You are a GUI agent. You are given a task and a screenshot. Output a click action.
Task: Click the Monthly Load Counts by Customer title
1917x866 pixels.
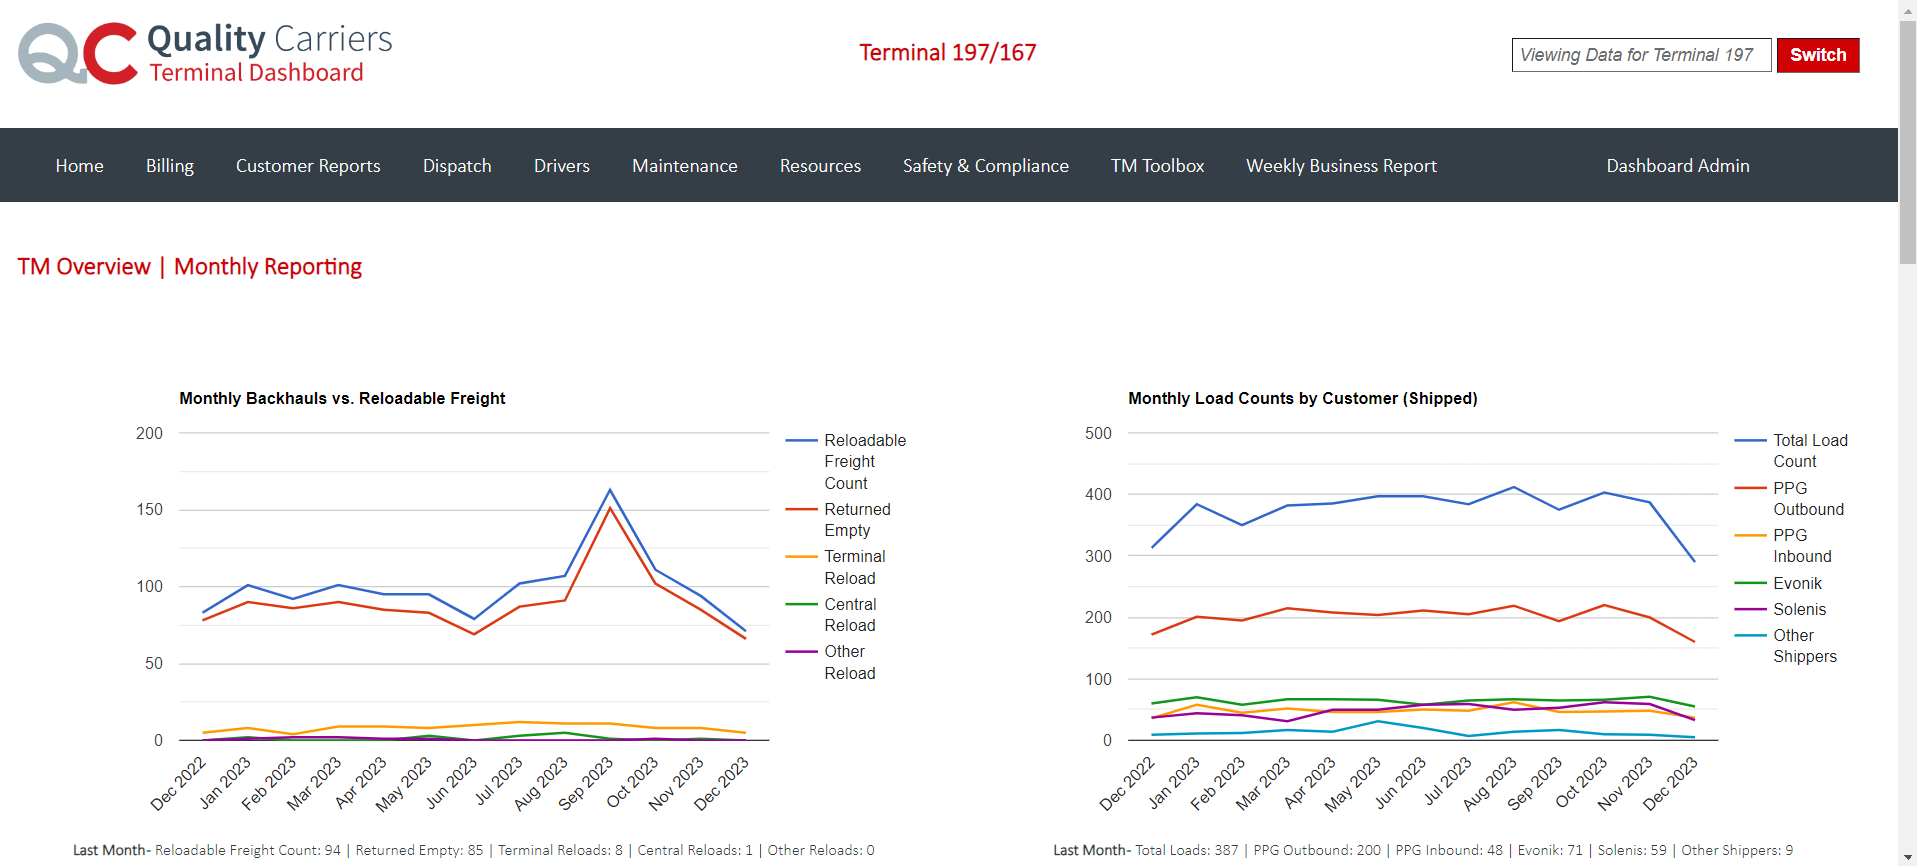[x=1303, y=398]
